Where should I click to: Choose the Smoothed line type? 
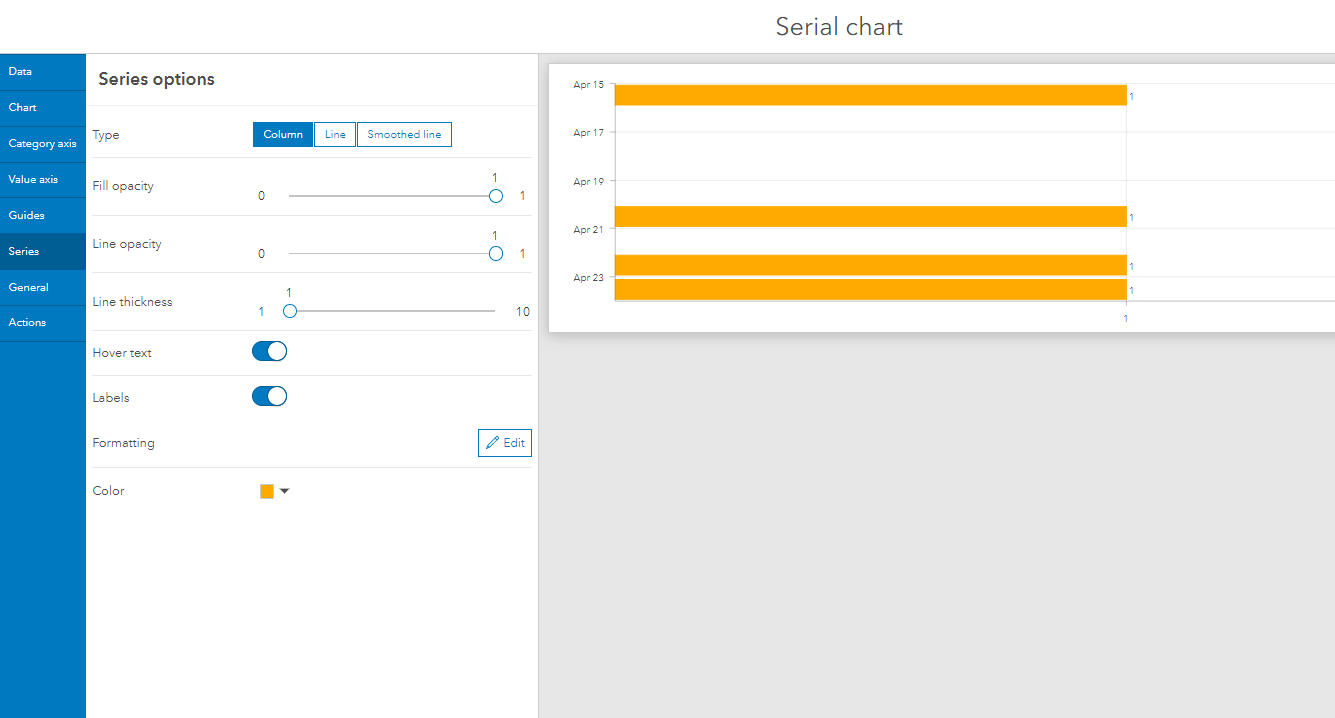click(x=403, y=133)
